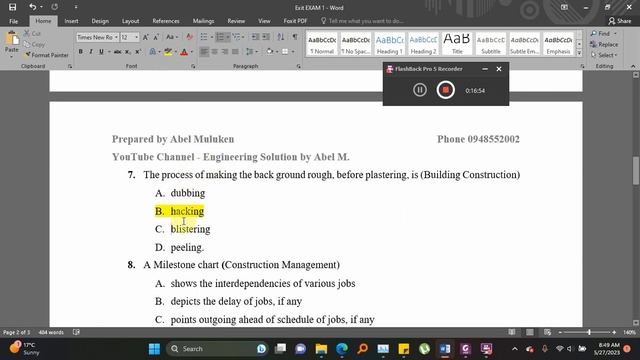Click the Cut command
Viewport: 640px width, 360px height.
[32, 33]
